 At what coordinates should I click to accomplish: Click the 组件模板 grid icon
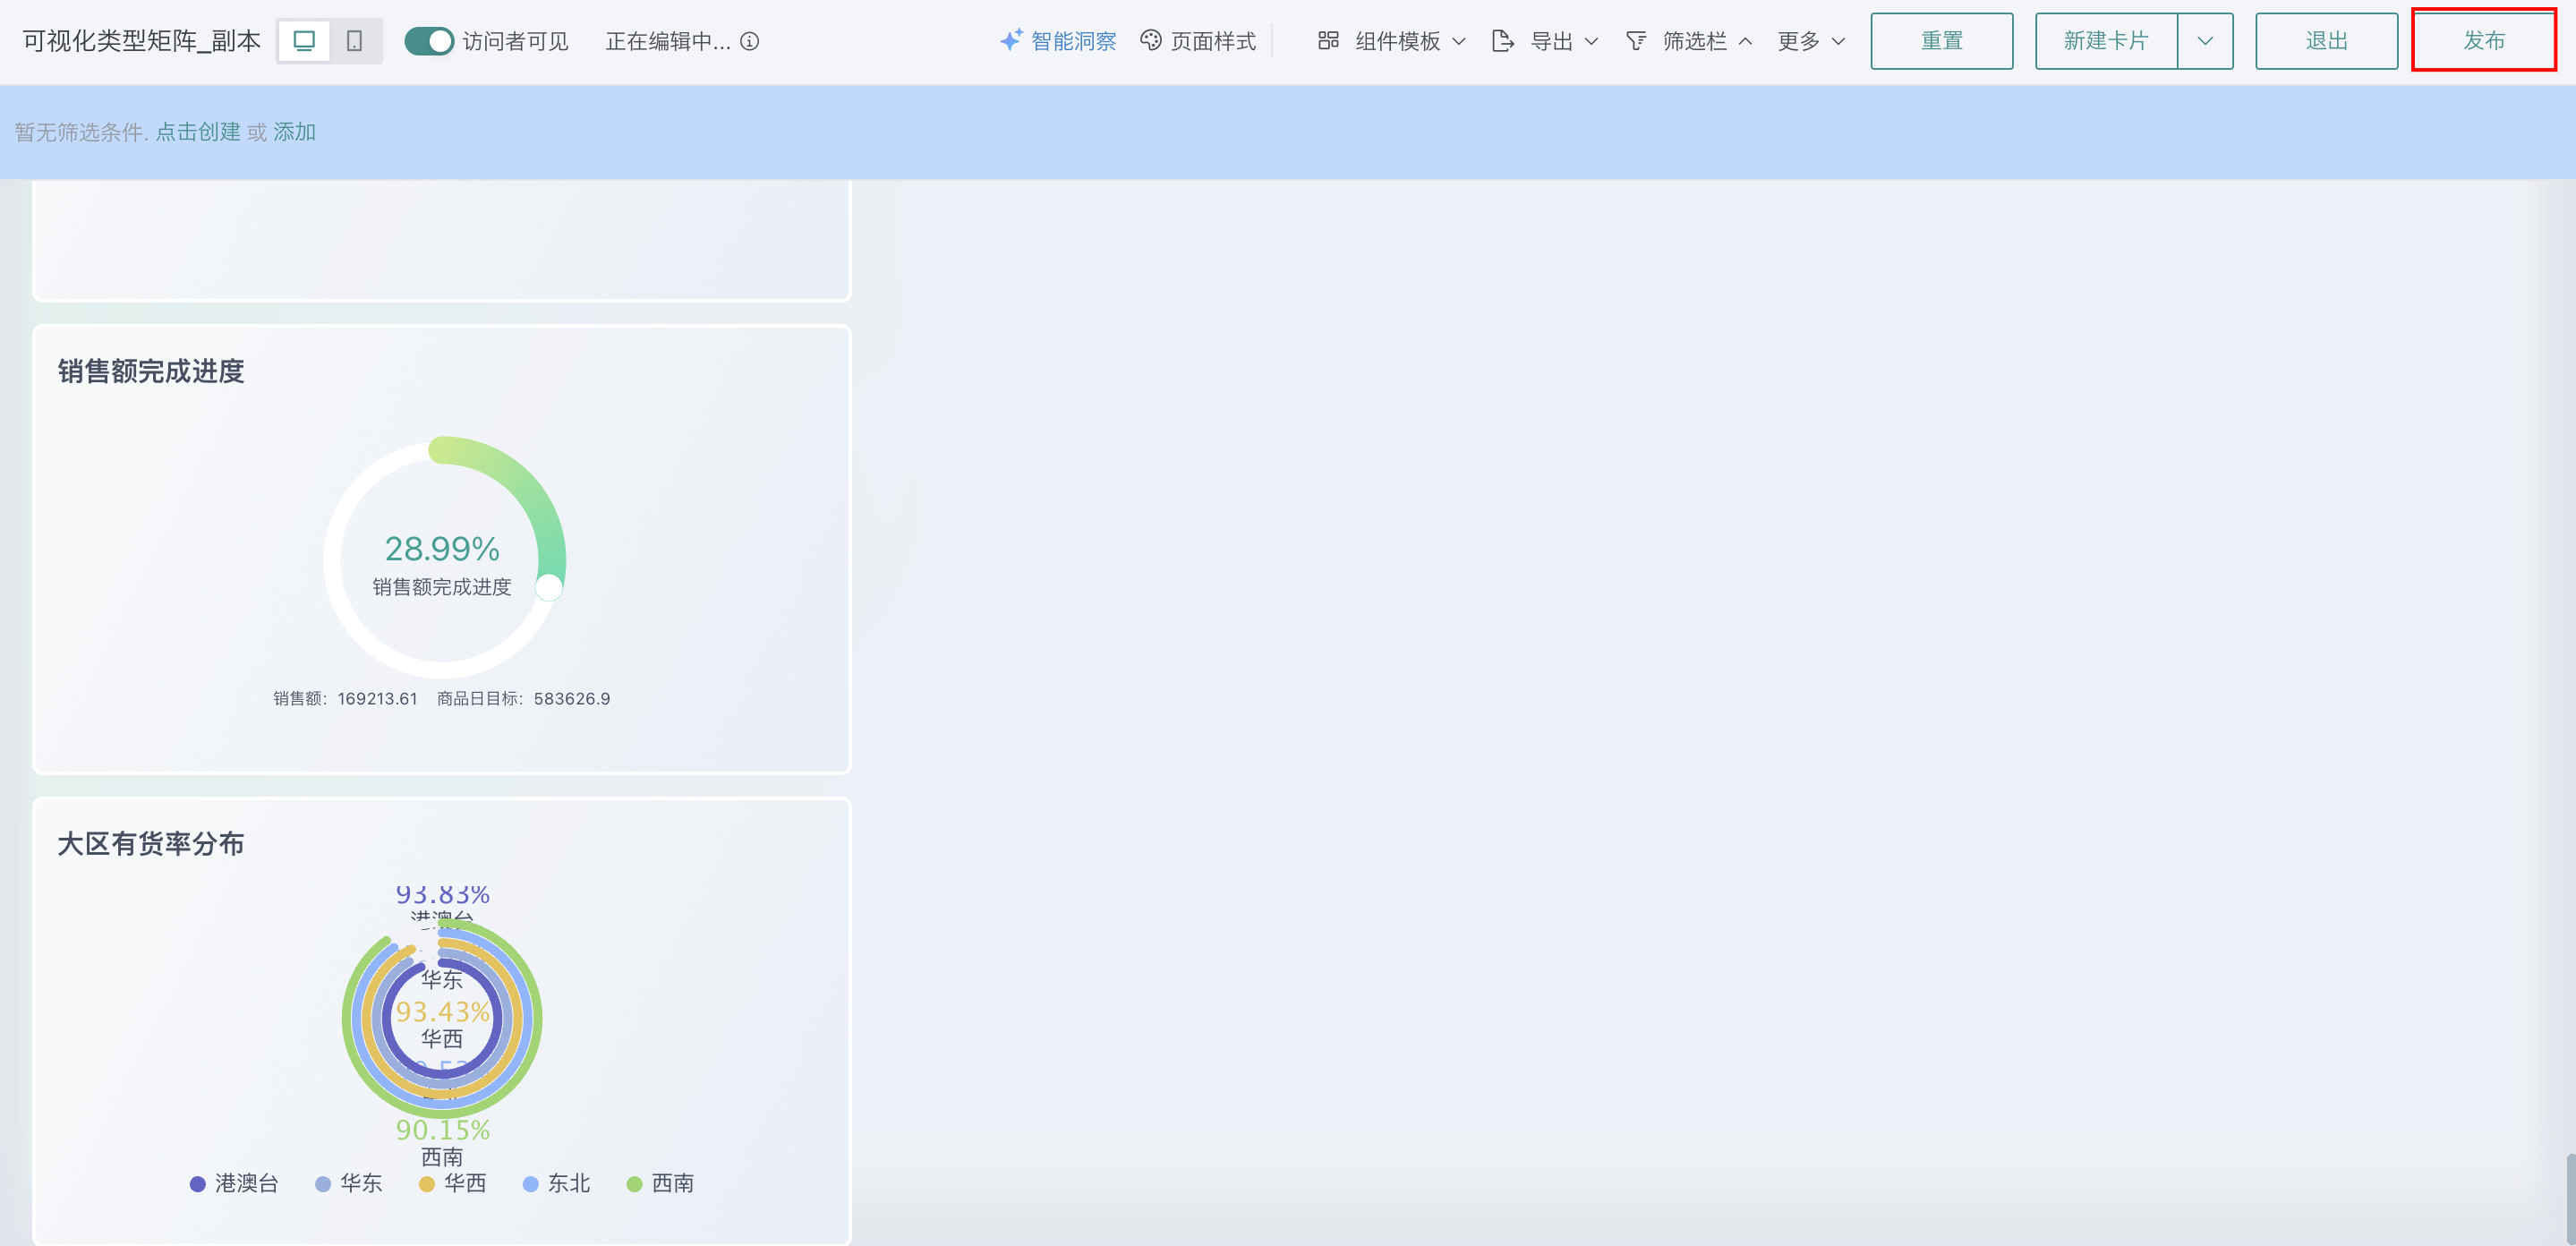(1327, 40)
